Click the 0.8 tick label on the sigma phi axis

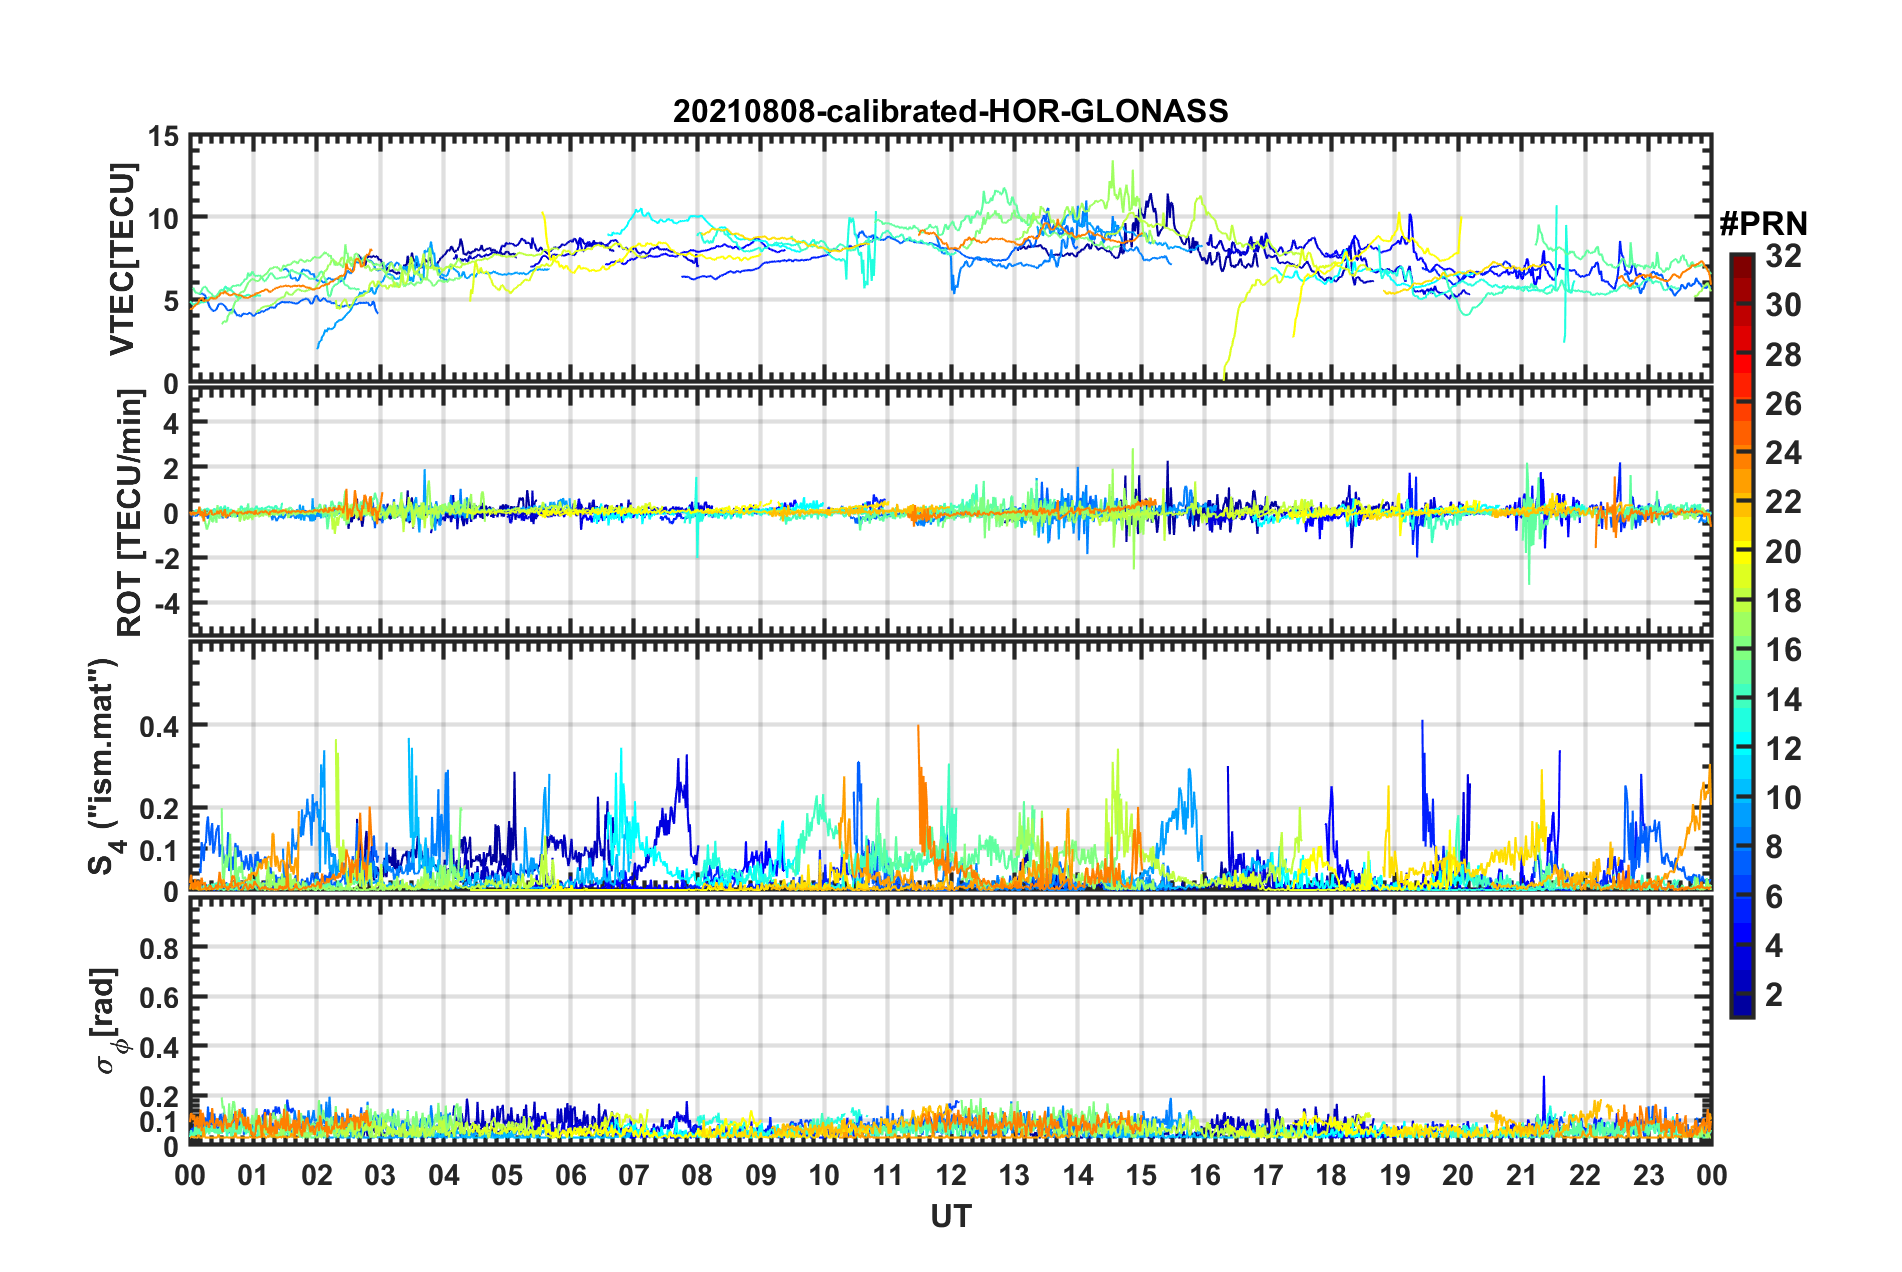pos(160,948)
